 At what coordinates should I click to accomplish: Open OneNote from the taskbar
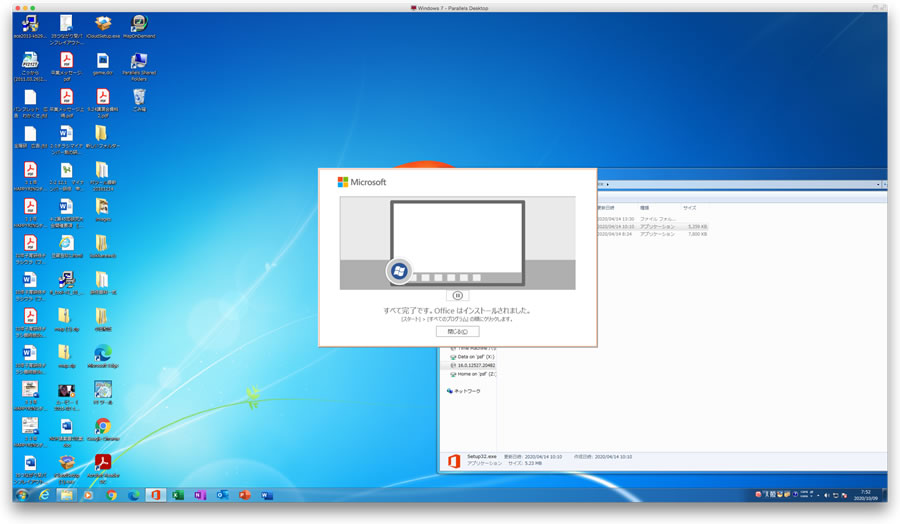click(x=200, y=495)
